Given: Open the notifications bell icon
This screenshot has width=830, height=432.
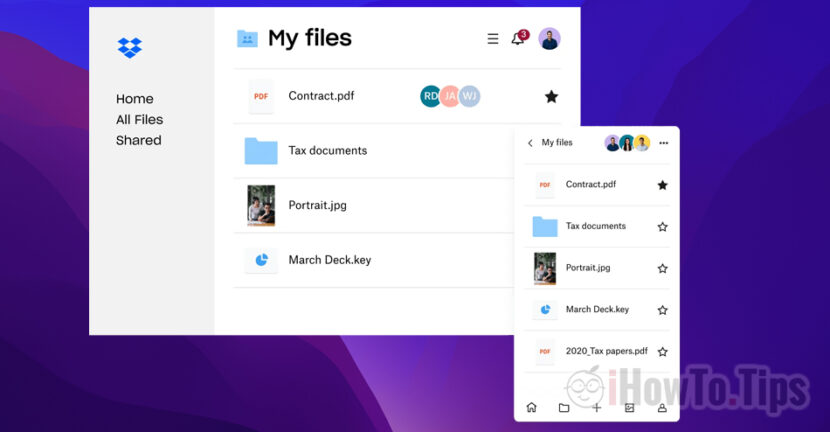Looking at the screenshot, I should (518, 39).
